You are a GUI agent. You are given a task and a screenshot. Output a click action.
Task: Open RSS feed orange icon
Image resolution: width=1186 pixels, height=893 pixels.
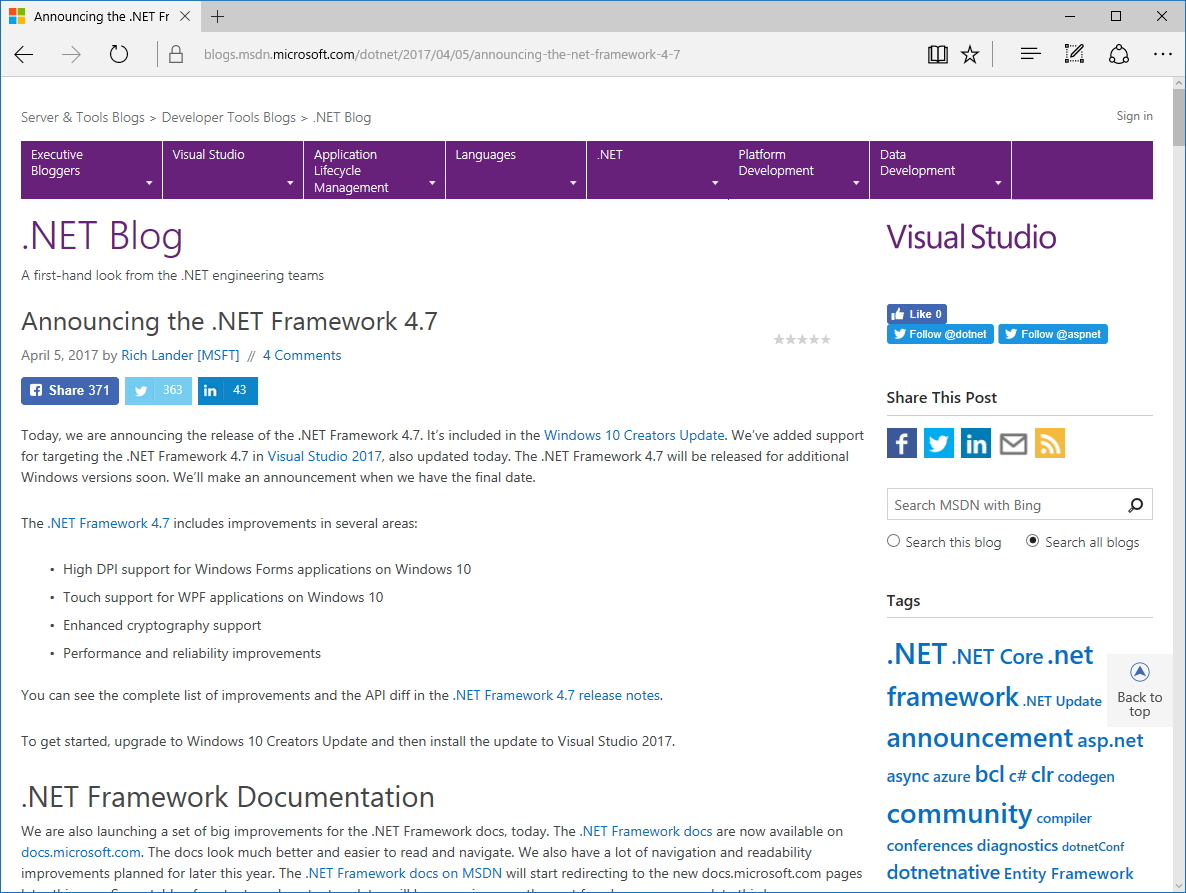(1050, 443)
